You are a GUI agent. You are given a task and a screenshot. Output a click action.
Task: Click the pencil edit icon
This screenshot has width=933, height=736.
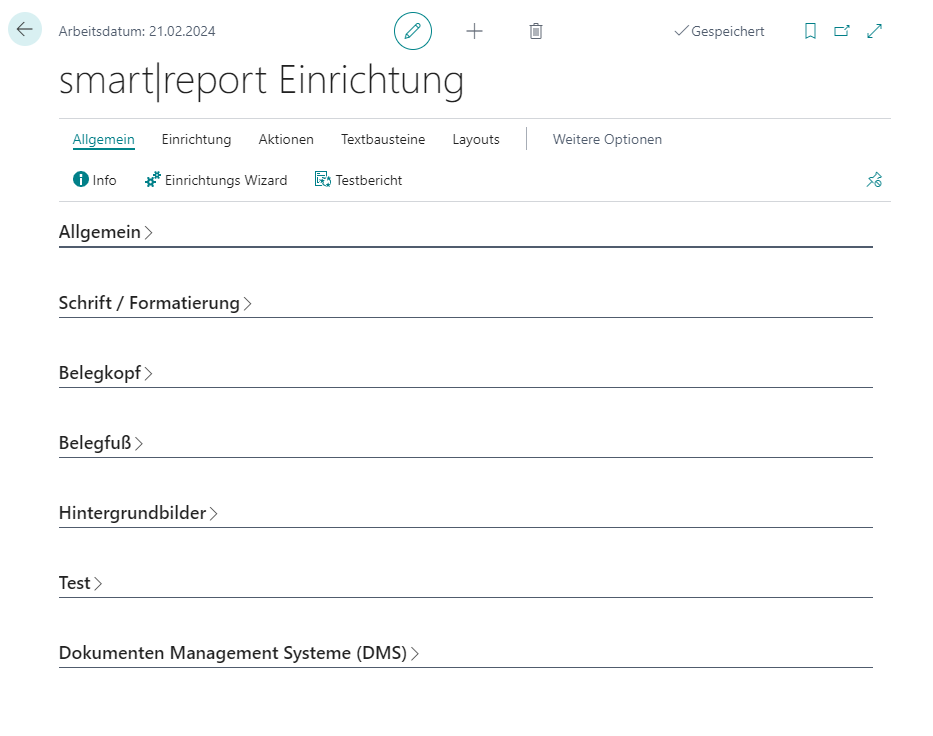pos(413,31)
